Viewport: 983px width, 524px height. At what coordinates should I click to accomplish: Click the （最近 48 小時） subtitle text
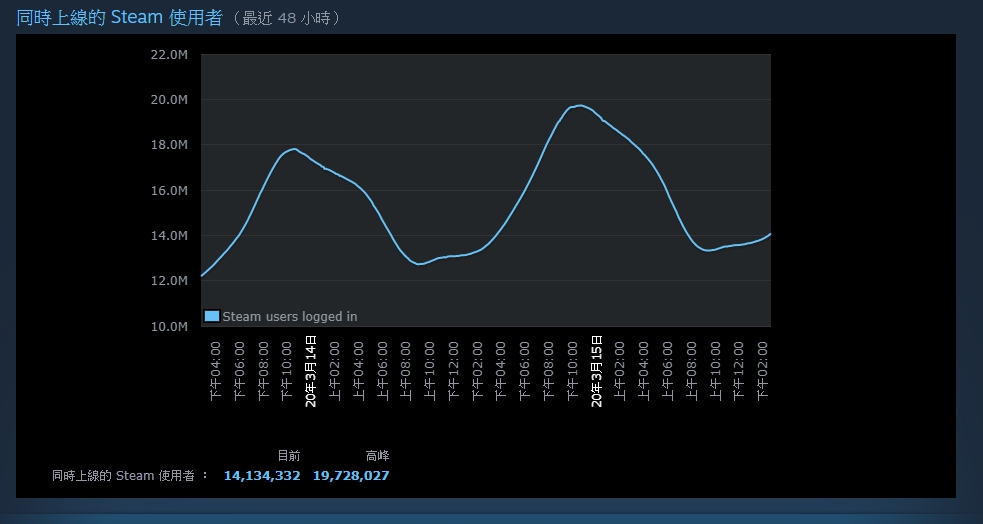tap(286, 18)
